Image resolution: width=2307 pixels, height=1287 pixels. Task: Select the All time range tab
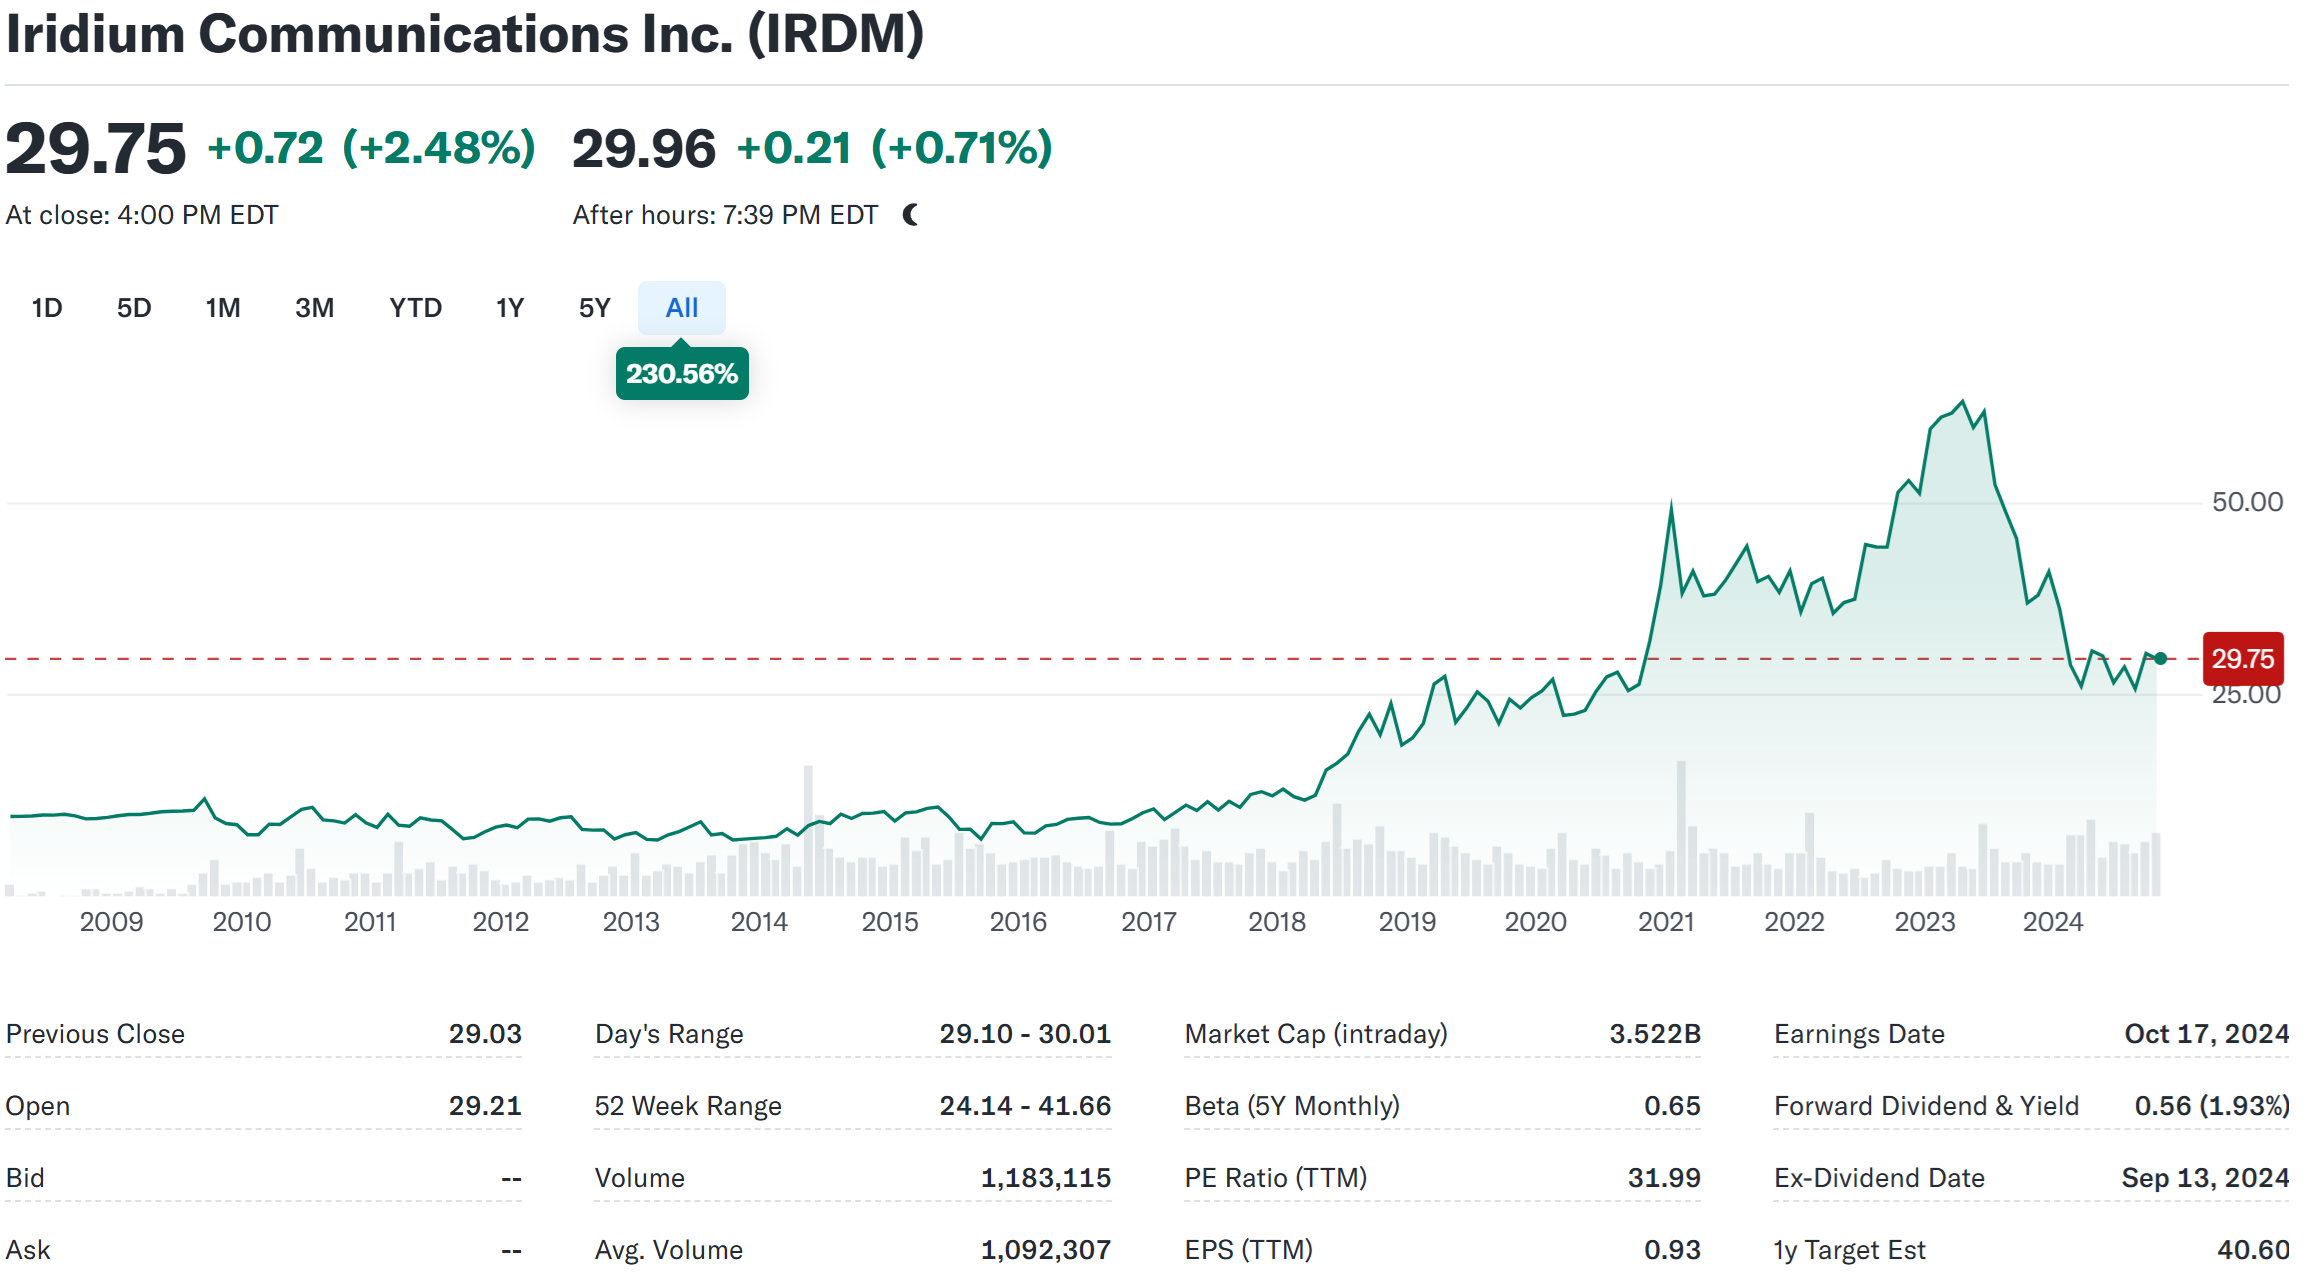tap(682, 308)
